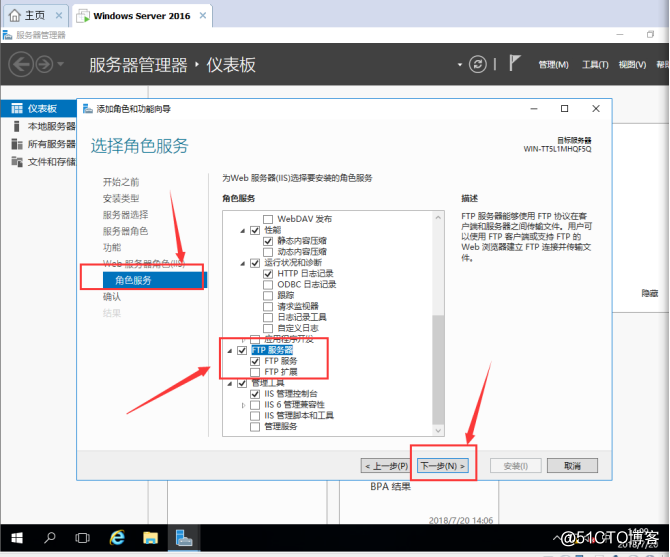
Task: Check 管理服务 checkbox
Action: [x=255, y=427]
